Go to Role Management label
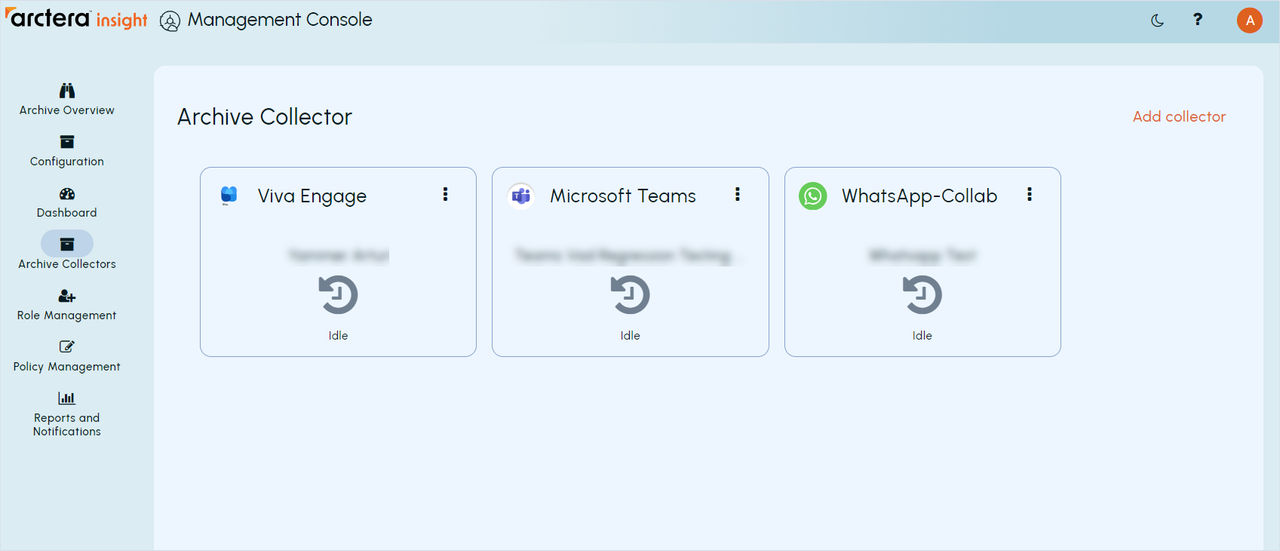The image size is (1280, 551). point(67,315)
